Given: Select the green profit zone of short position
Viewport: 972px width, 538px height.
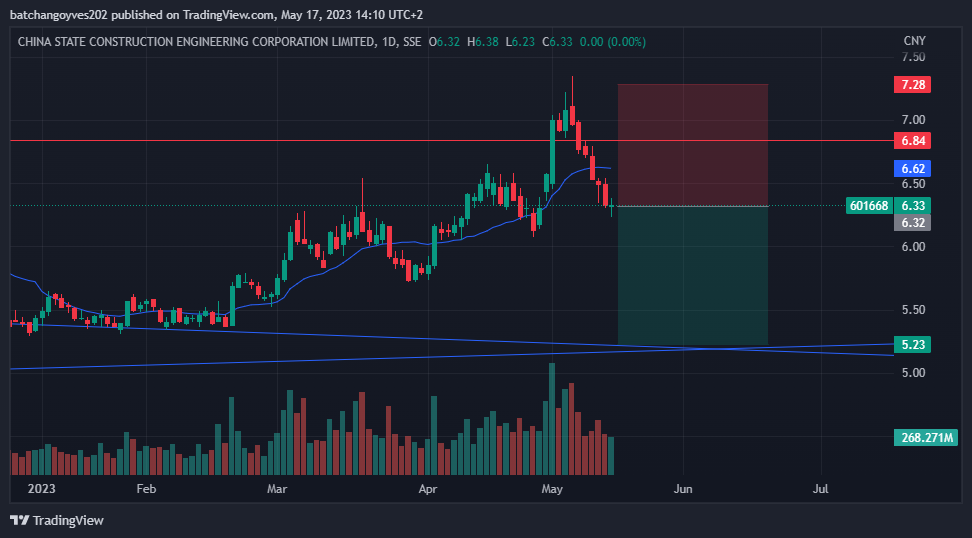Looking at the screenshot, I should coord(693,275).
